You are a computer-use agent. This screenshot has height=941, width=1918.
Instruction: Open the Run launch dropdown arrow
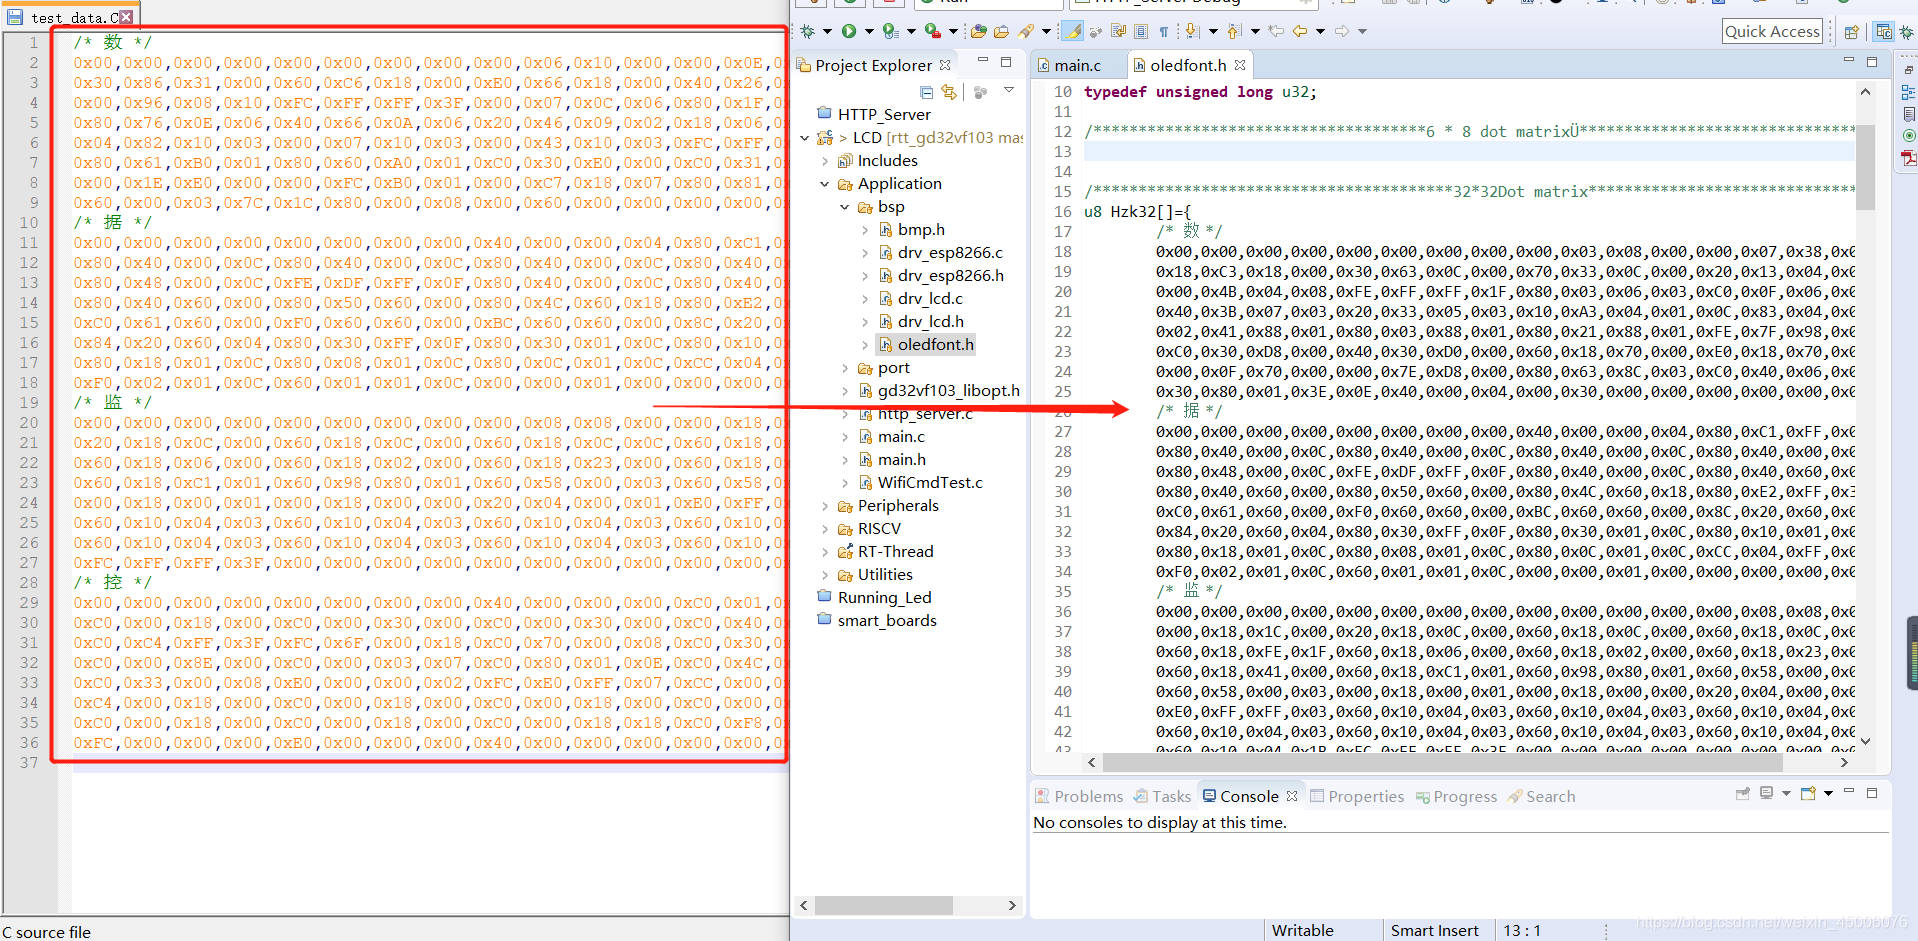[869, 32]
